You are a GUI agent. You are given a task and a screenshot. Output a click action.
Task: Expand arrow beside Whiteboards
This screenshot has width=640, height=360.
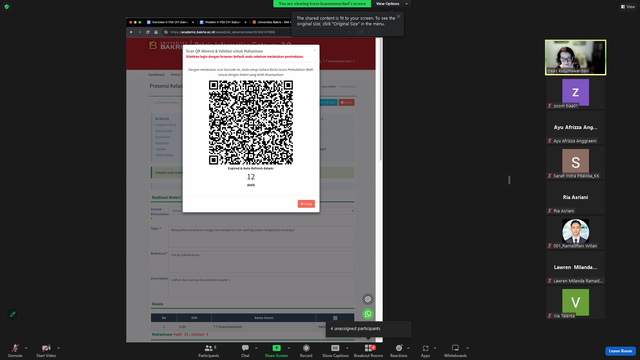pyautogui.click(x=467, y=348)
